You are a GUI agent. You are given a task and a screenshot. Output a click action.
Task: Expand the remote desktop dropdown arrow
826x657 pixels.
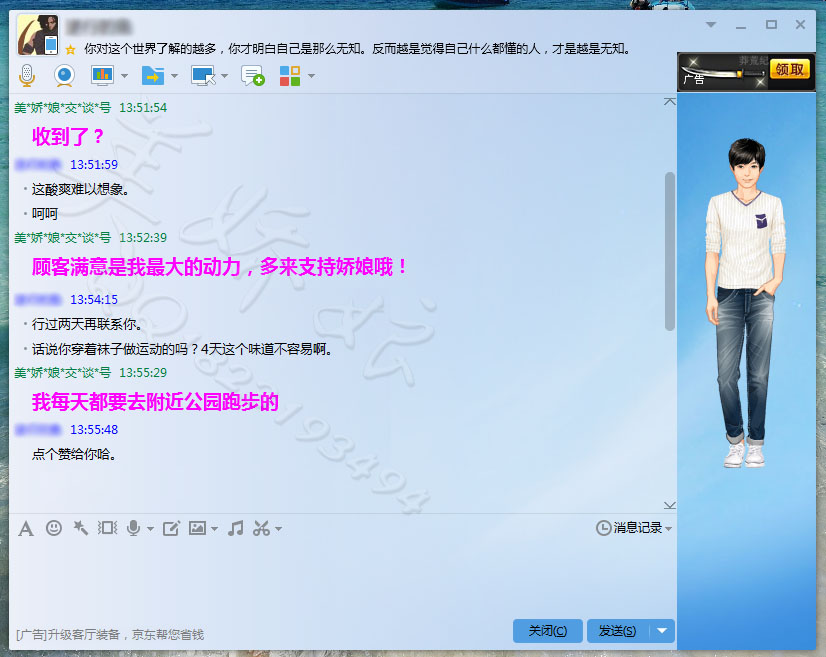[x=224, y=76]
